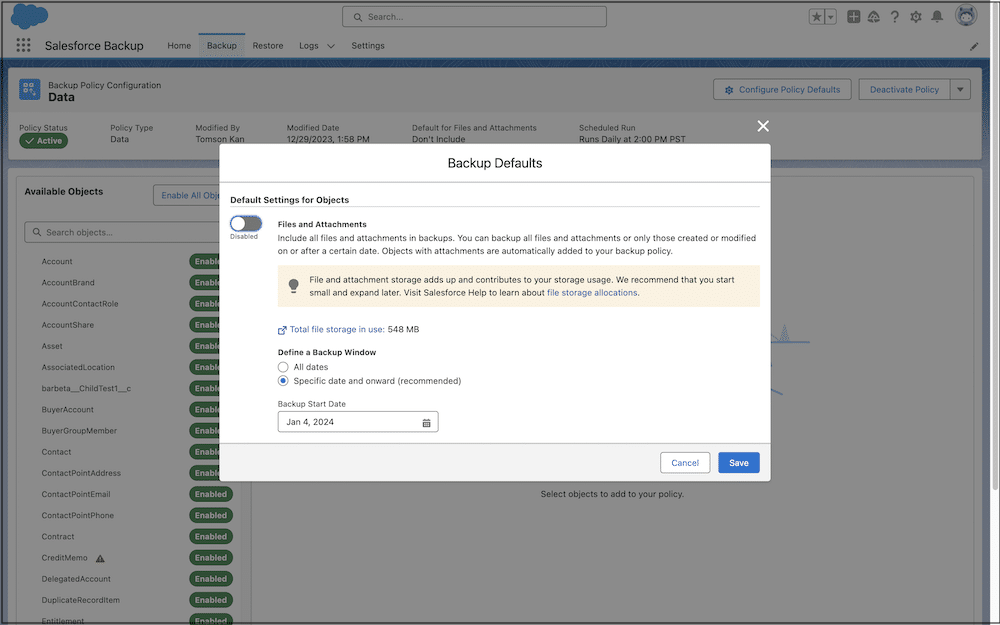Select the AccountBrand object
This screenshot has height=625, width=1000.
pyautogui.click(x=68, y=283)
